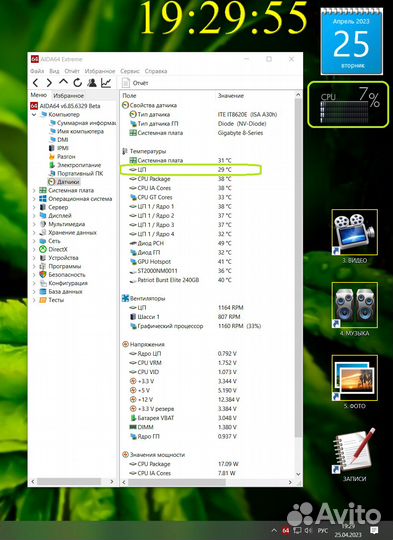Click the База данных icon in tree
The image size is (393, 540).
(43, 291)
